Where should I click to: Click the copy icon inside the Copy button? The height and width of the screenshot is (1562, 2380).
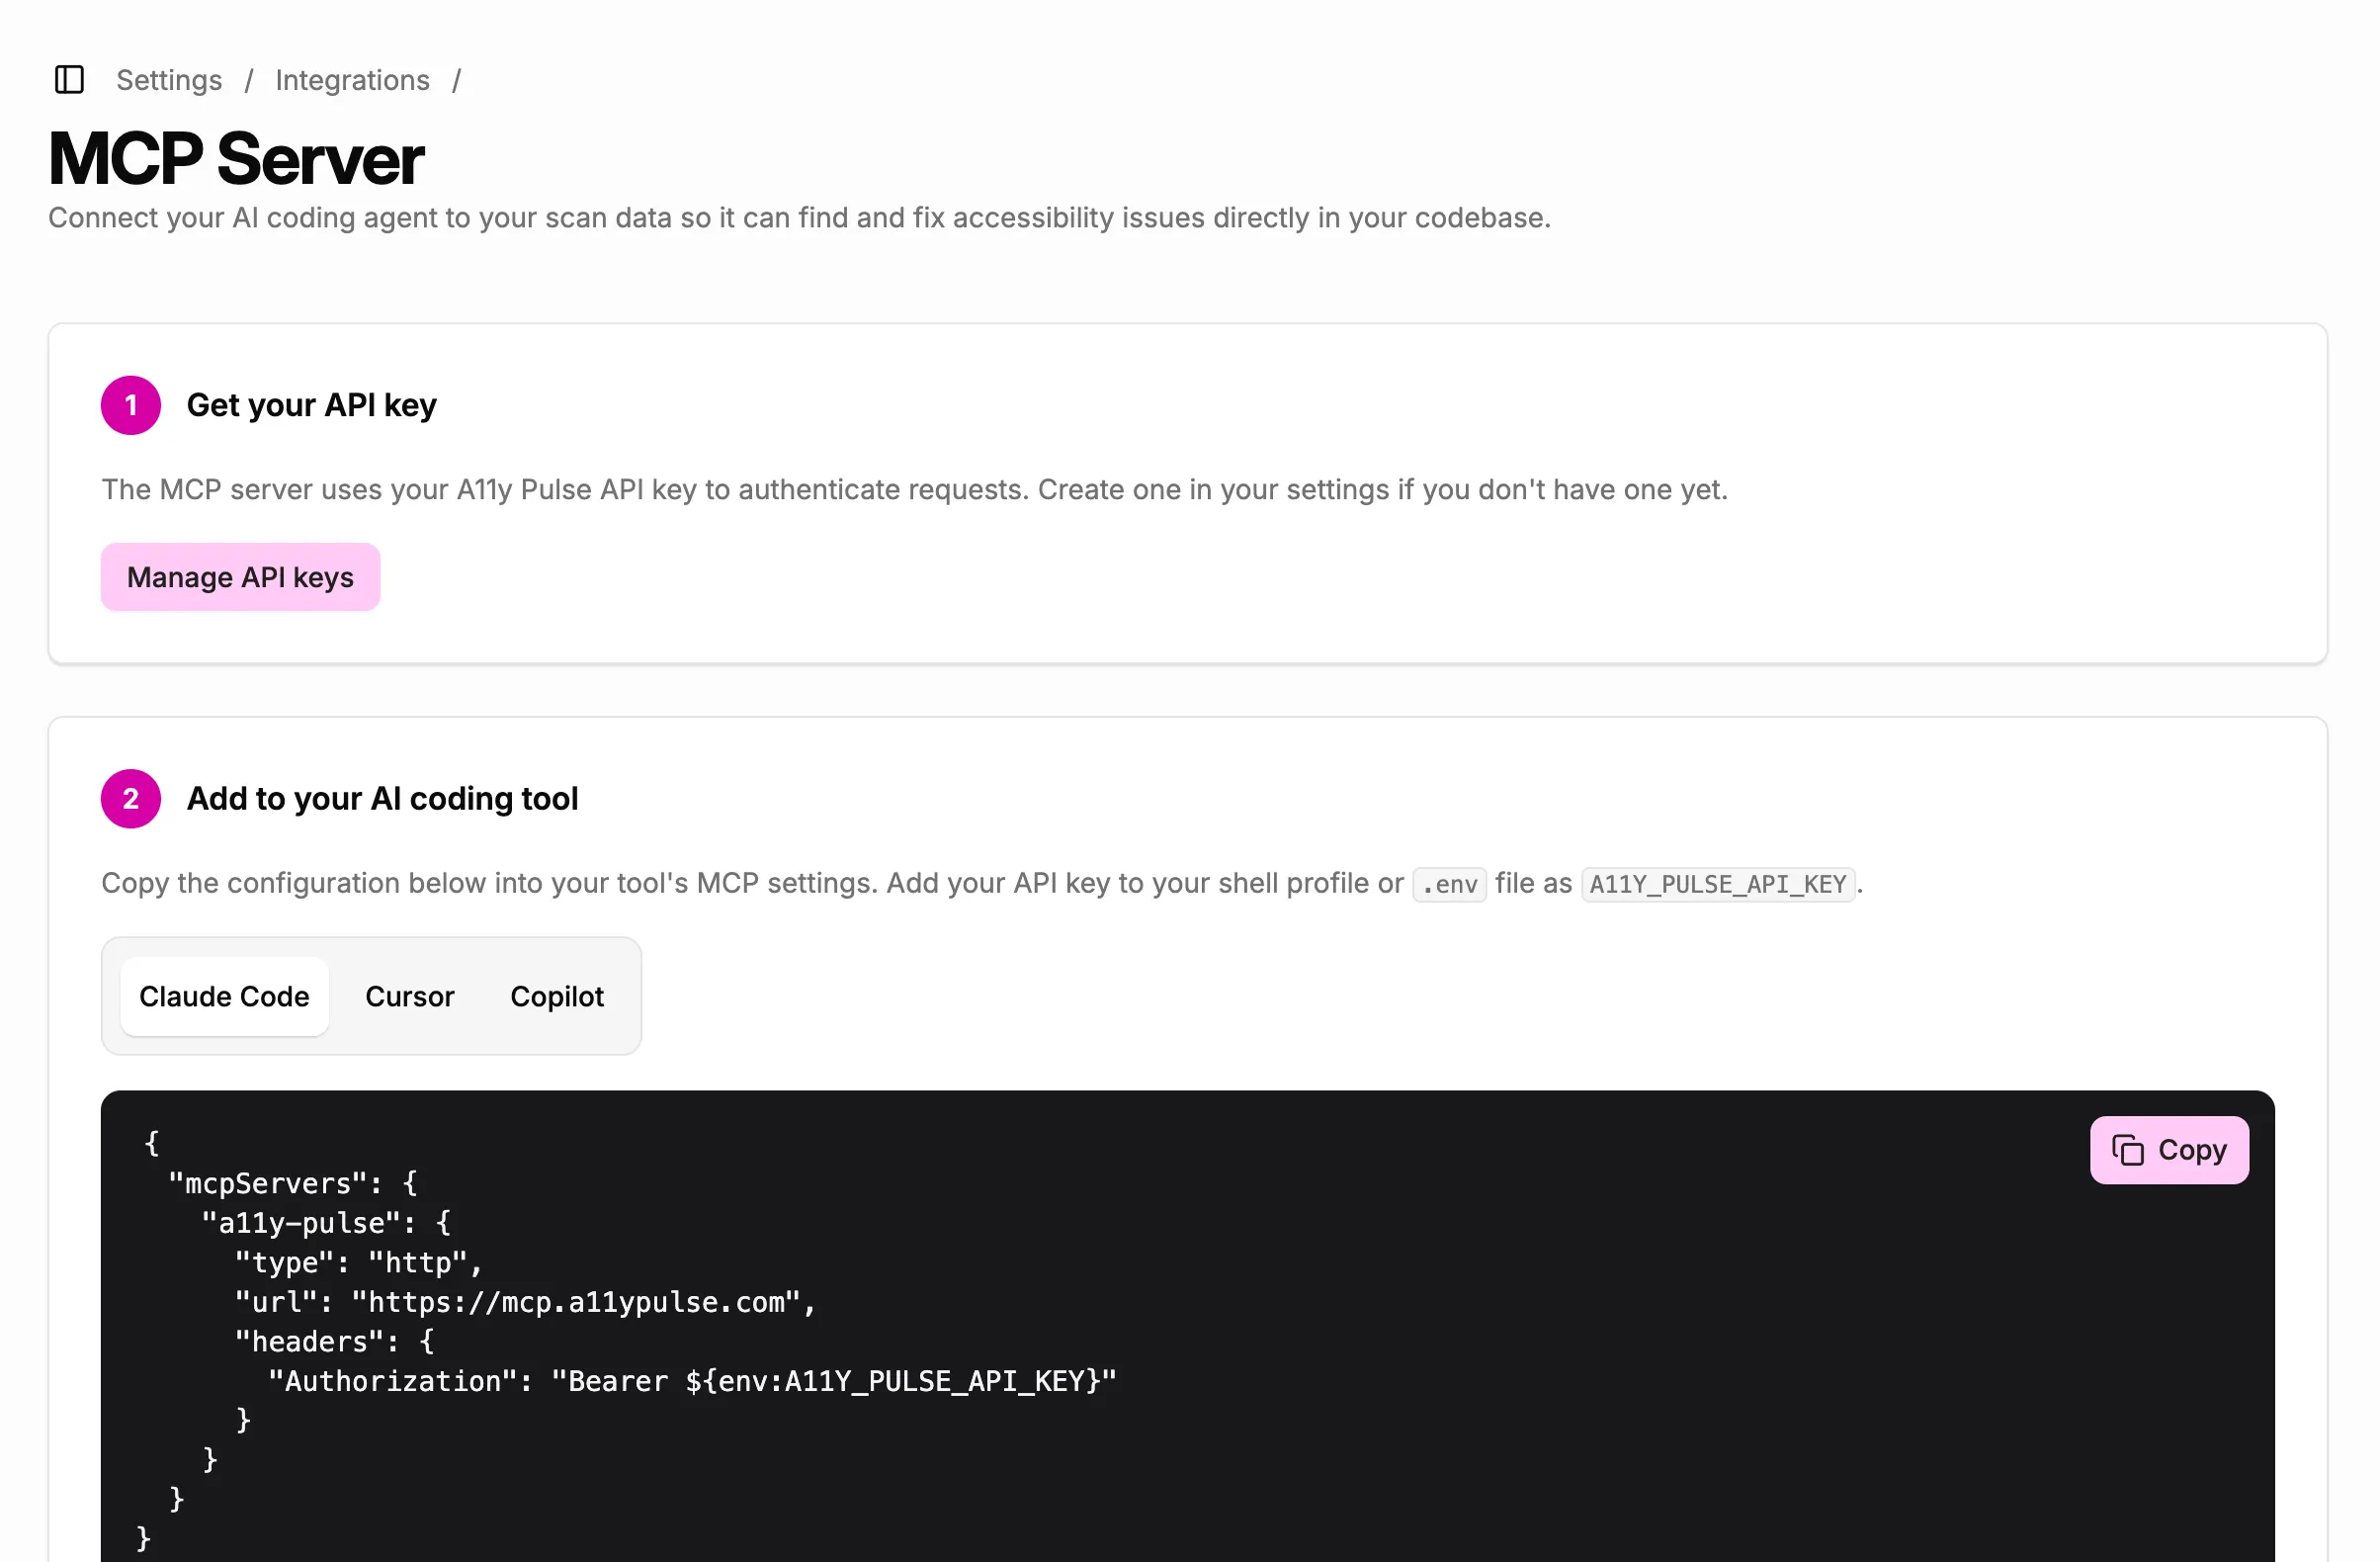pos(2126,1149)
